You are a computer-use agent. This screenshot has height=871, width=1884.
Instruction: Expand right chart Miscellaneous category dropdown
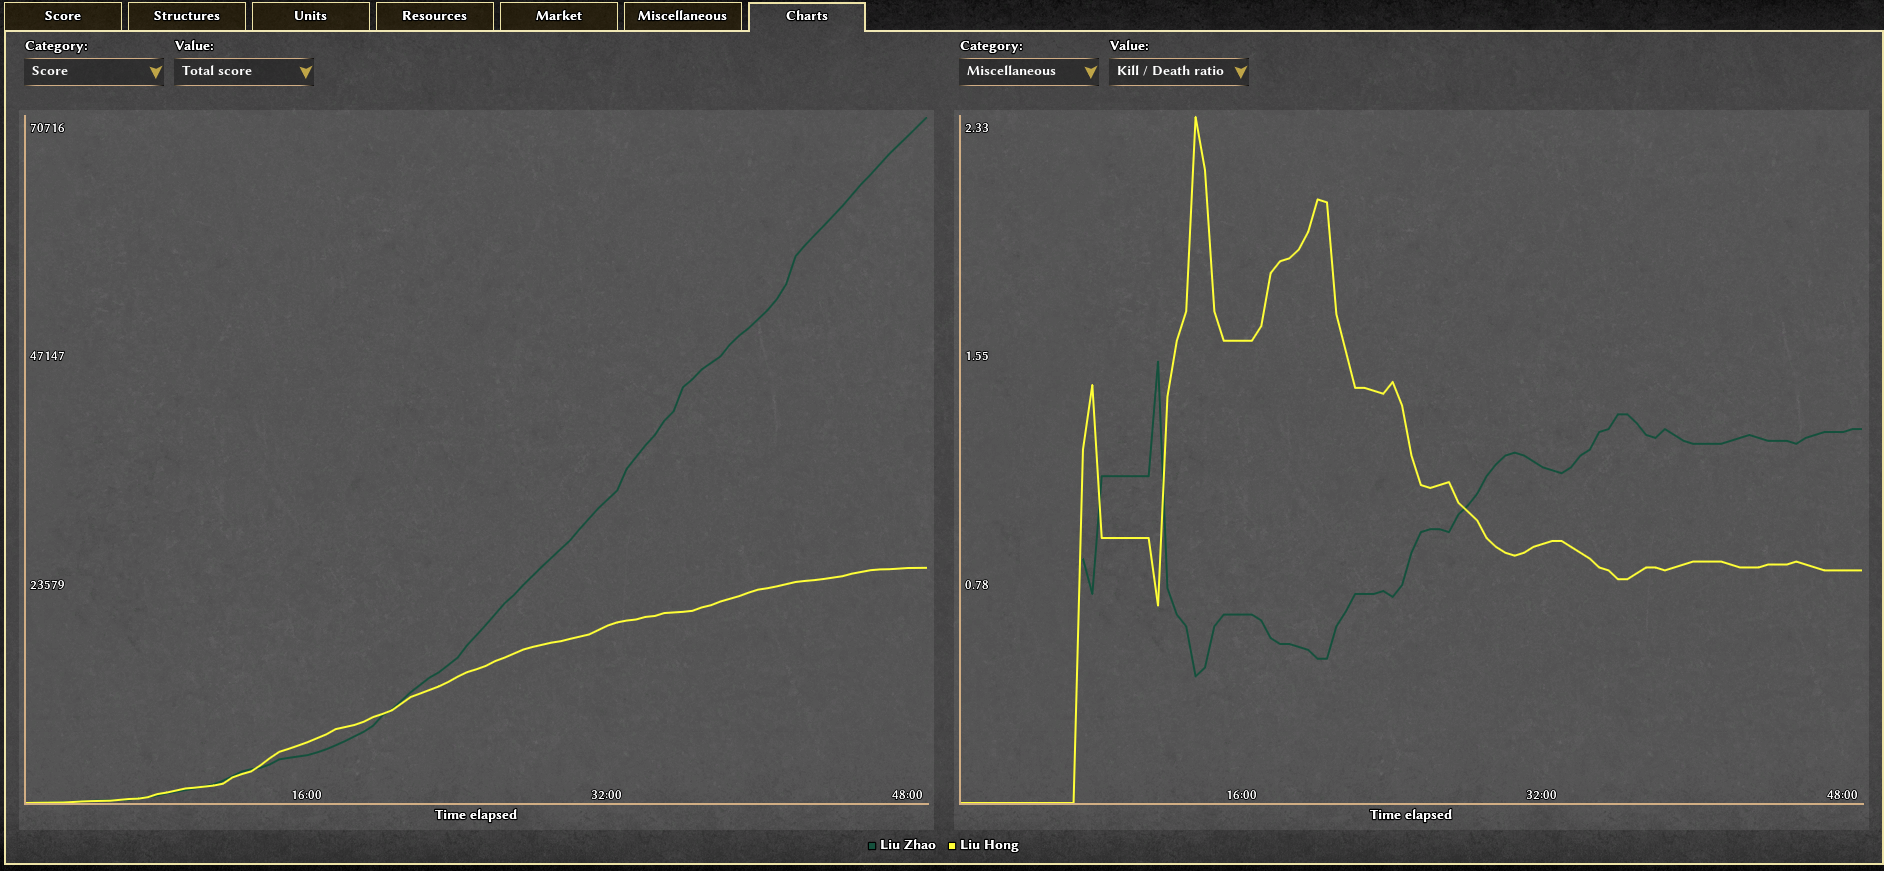click(1029, 72)
